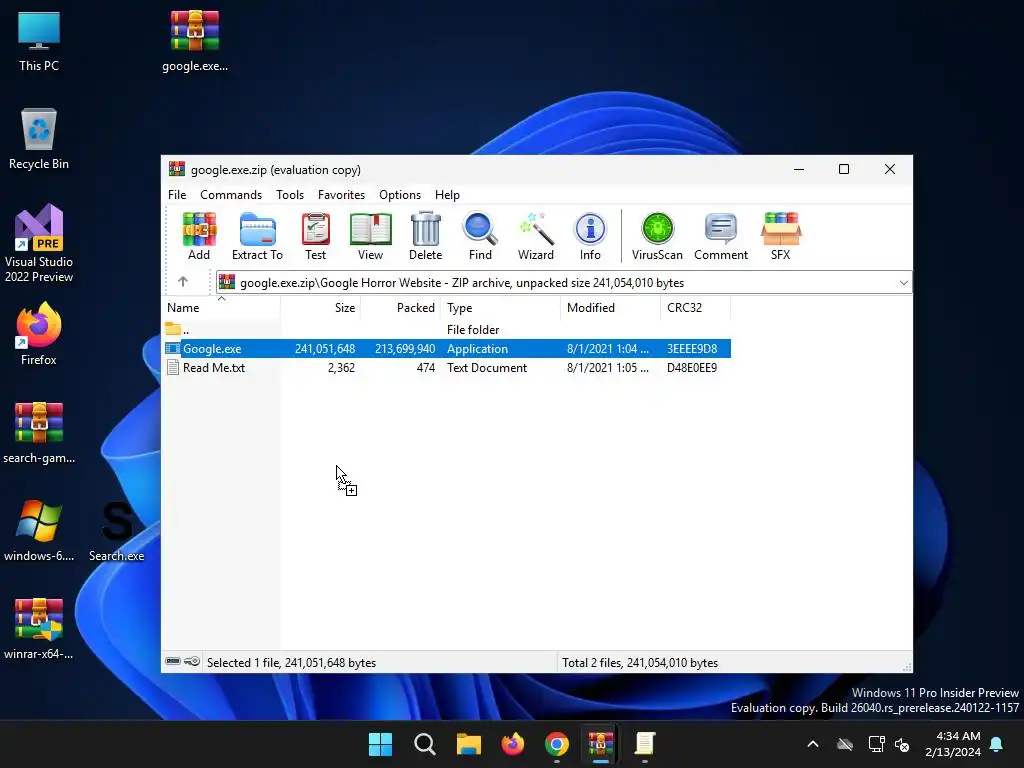The height and width of the screenshot is (768, 1024).
Task: Sort by the Name column header
Action: pos(221,308)
